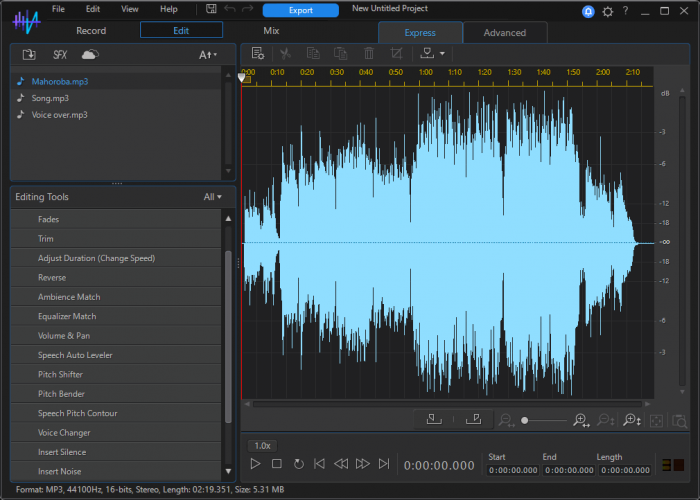
Task: Click the cloud download icon
Action: pos(90,54)
